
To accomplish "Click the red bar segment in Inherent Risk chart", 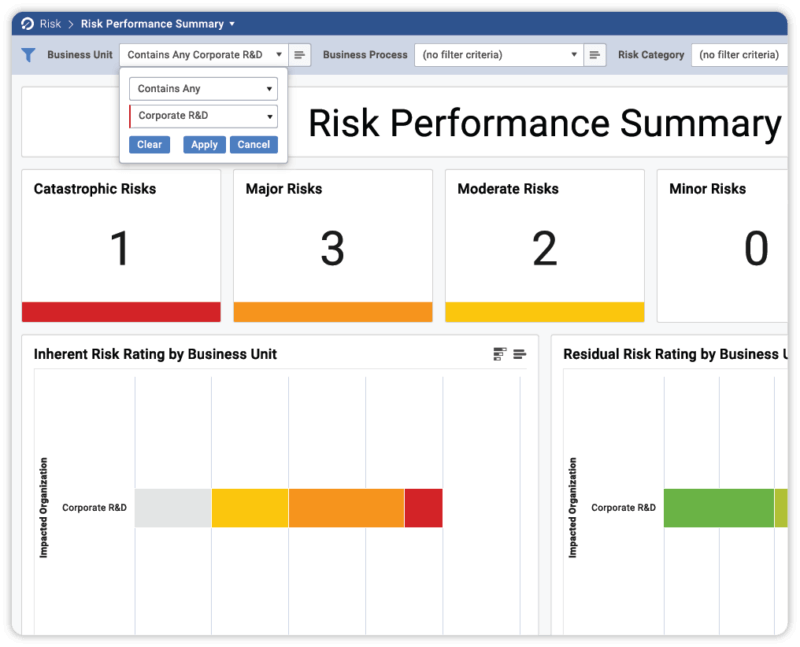I will click(423, 507).
